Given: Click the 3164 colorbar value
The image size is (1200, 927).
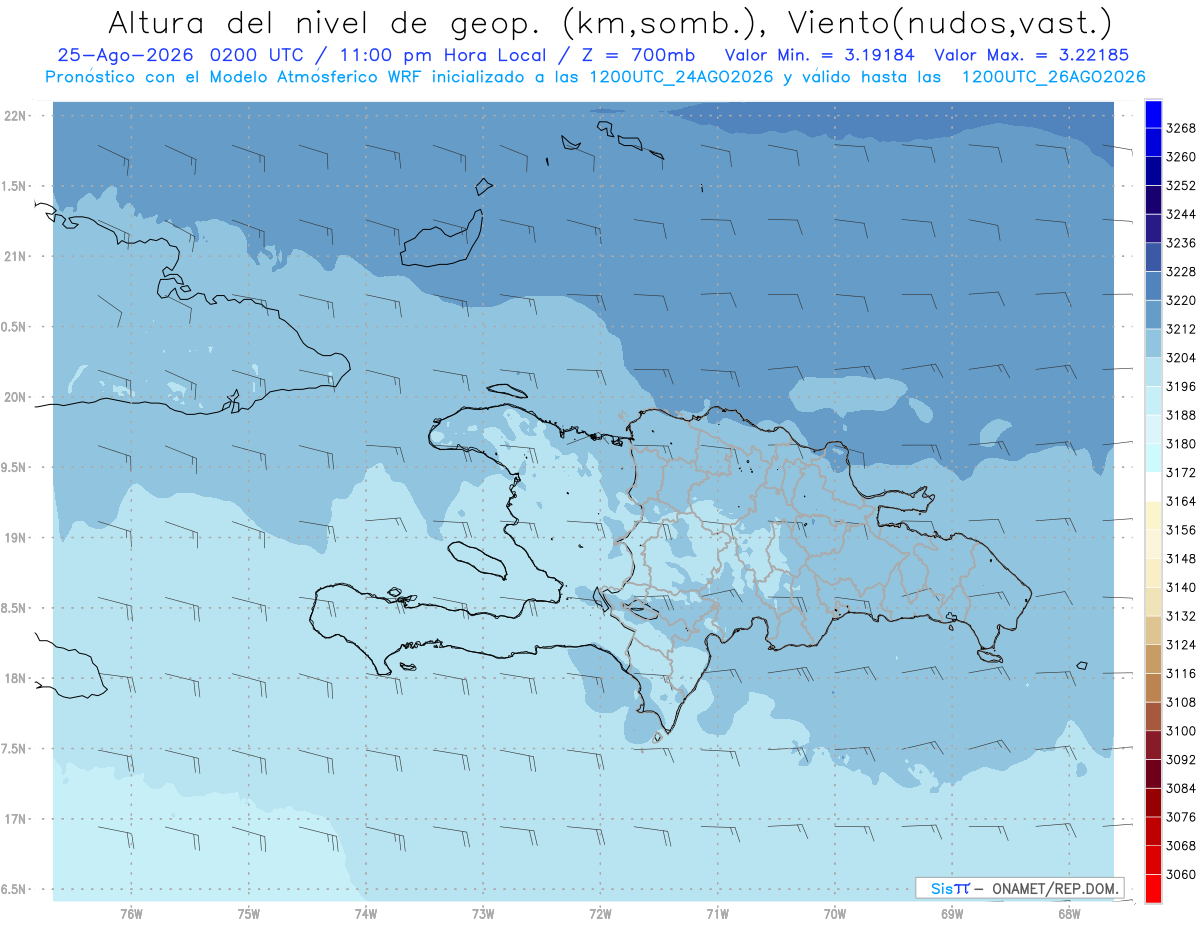Looking at the screenshot, I should [1181, 501].
